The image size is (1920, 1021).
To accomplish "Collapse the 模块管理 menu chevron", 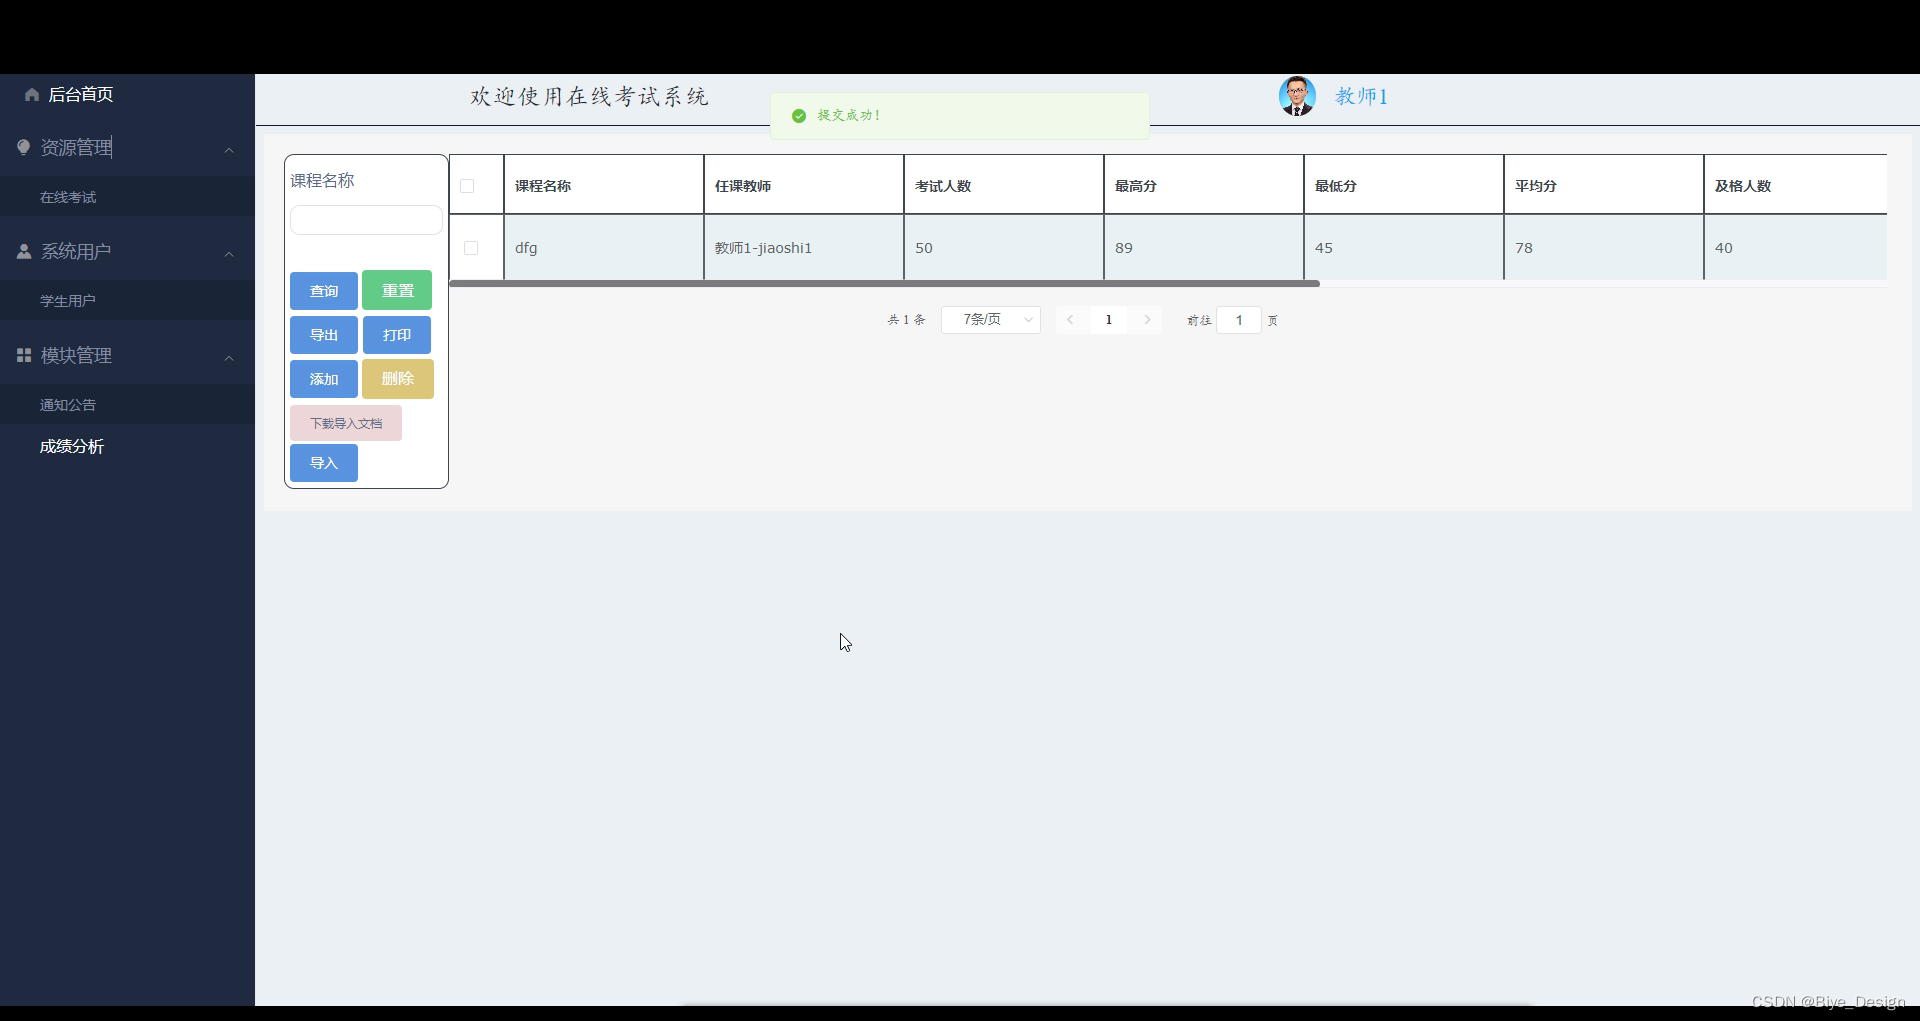I will pyautogui.click(x=229, y=358).
